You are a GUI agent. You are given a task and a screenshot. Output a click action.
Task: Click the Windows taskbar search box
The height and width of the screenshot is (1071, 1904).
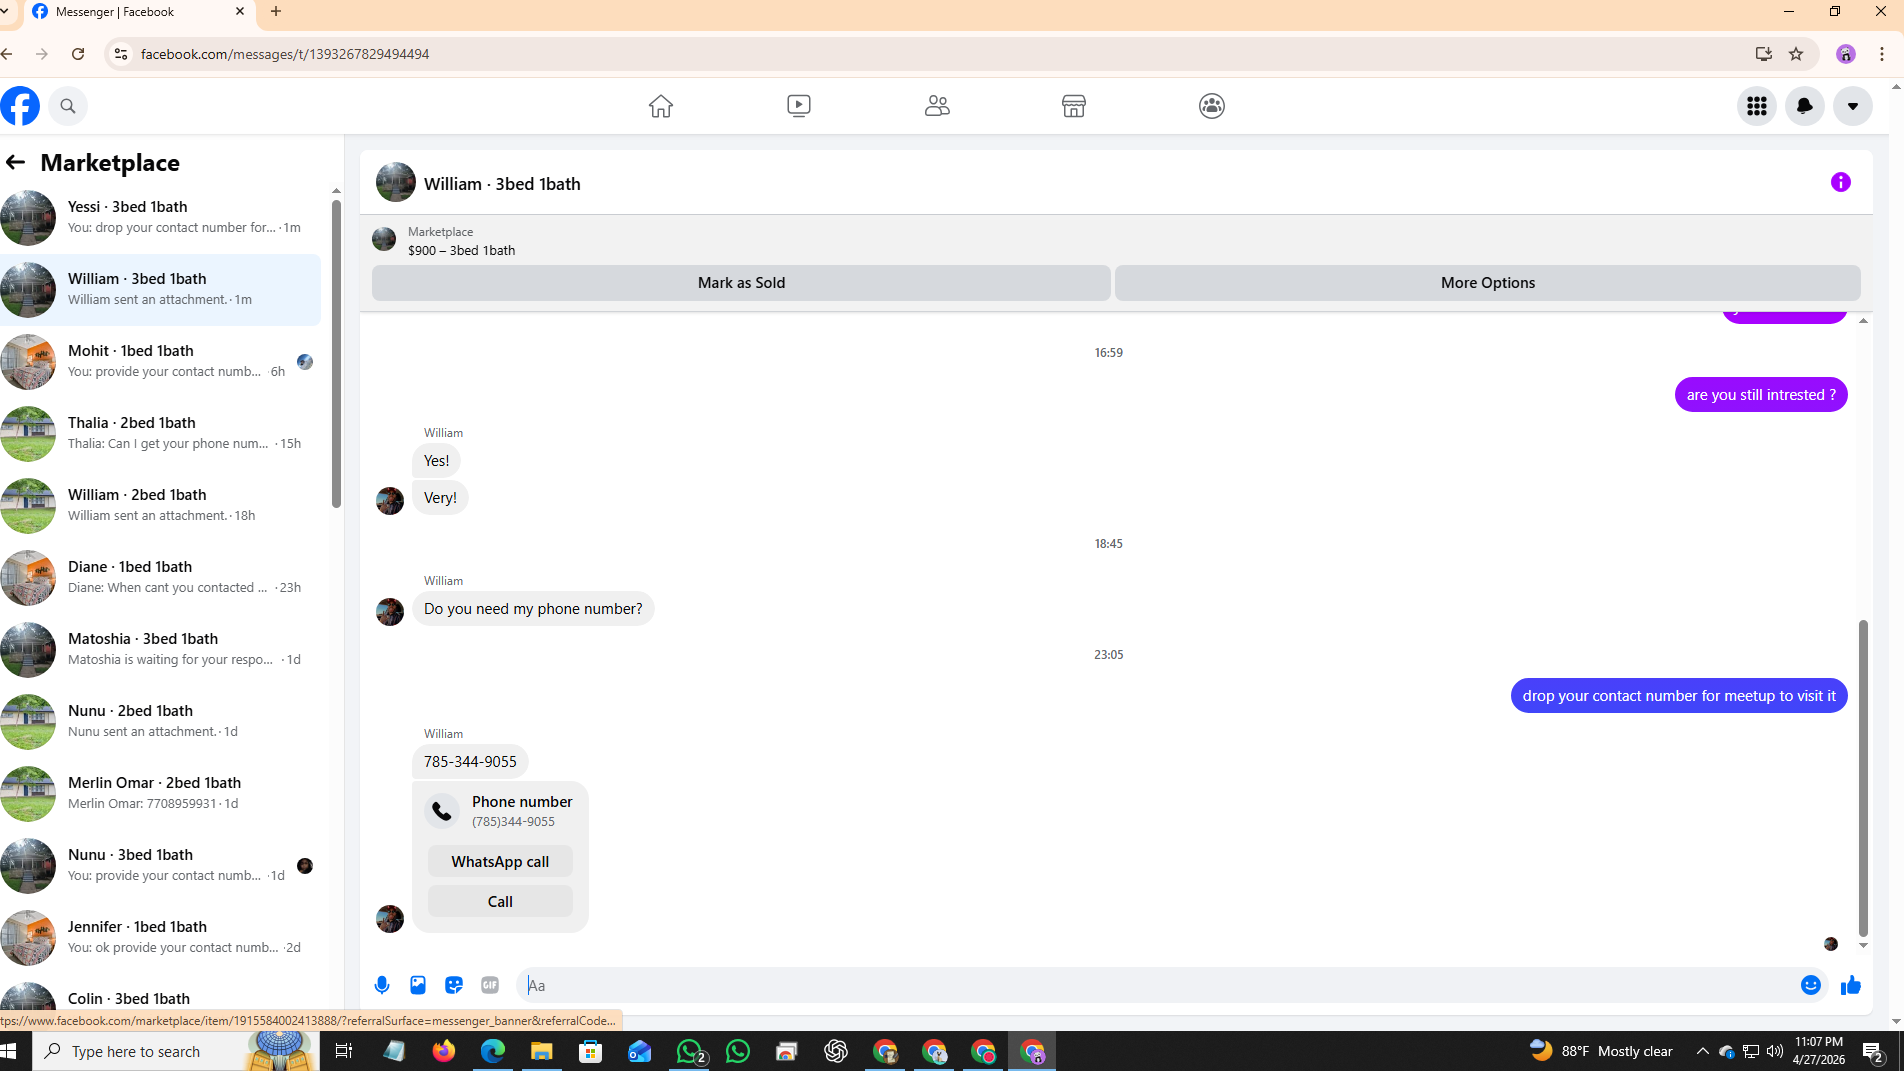tap(176, 1051)
